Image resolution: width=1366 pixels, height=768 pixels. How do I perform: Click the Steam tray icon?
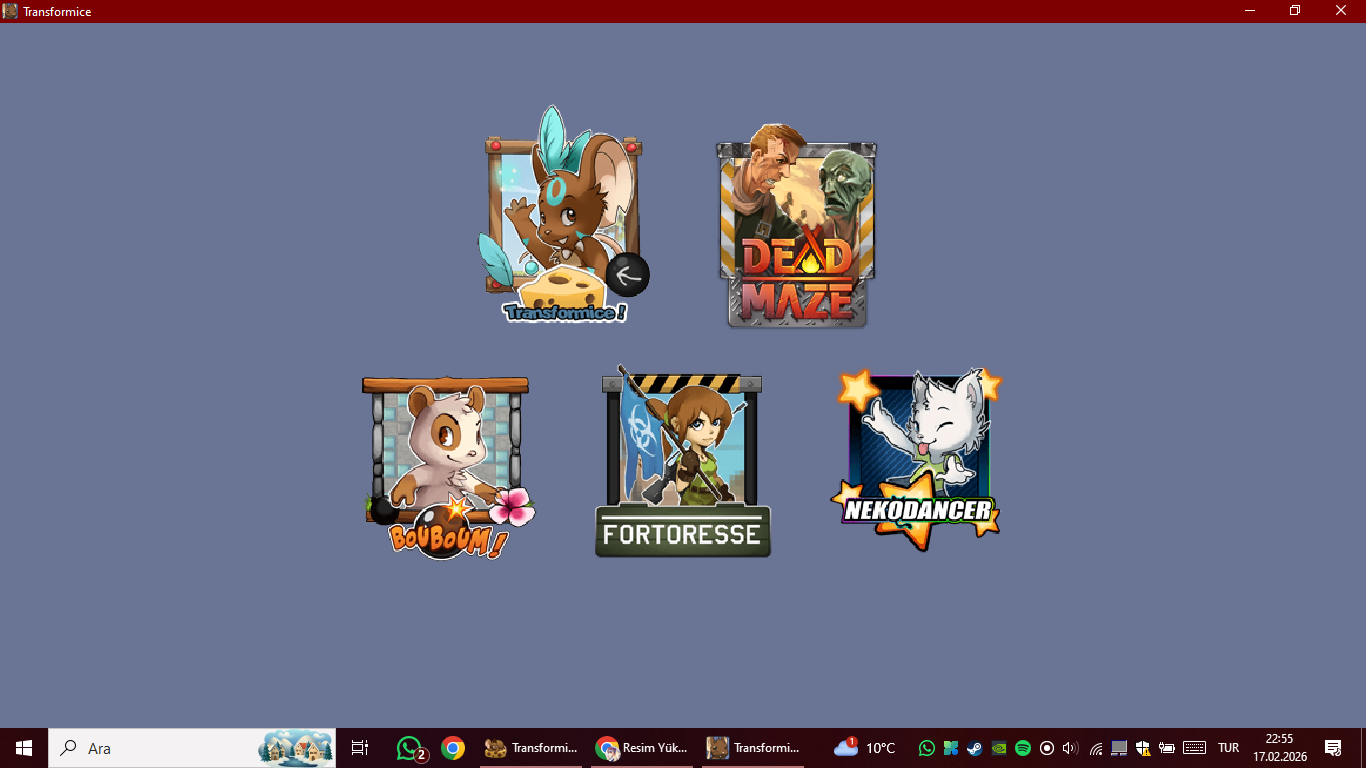[x=974, y=748]
